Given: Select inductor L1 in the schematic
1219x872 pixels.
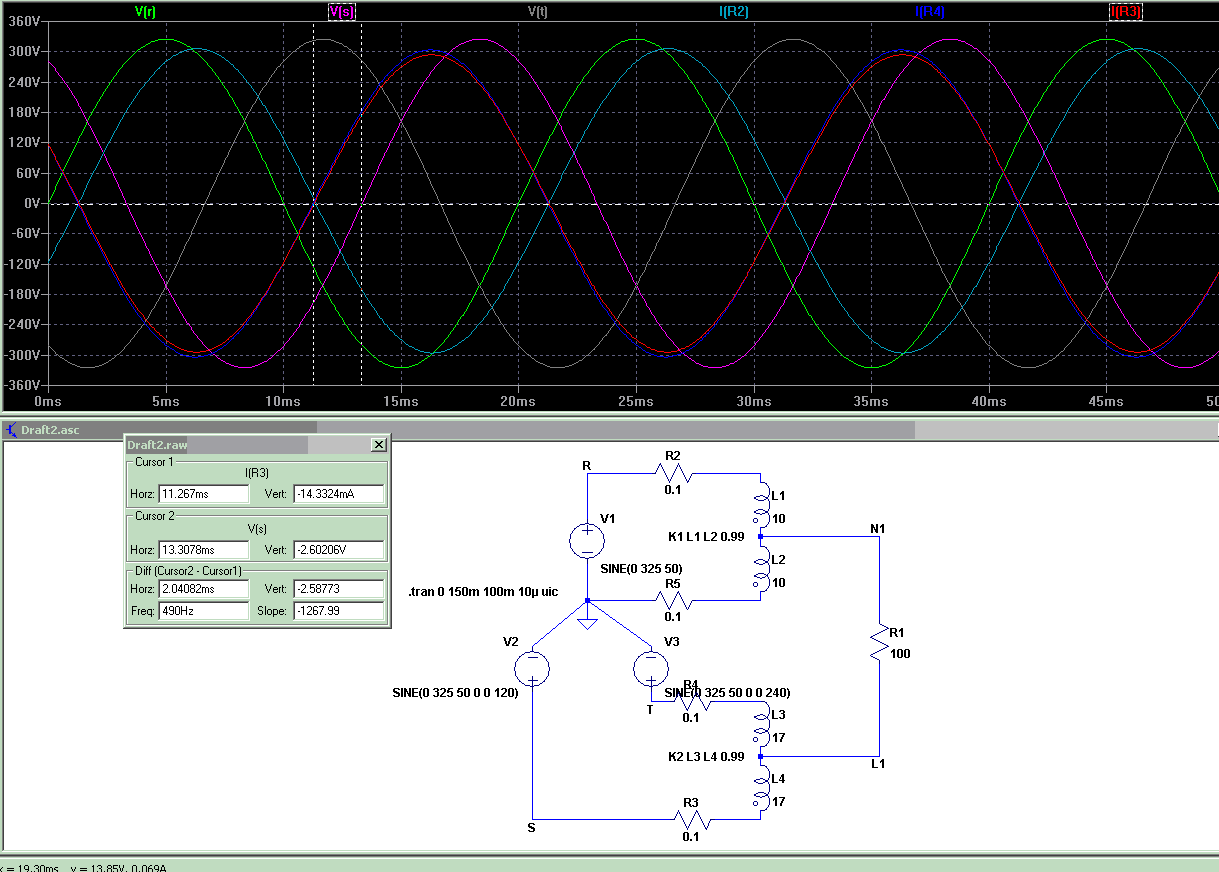Looking at the screenshot, I should [x=761, y=506].
